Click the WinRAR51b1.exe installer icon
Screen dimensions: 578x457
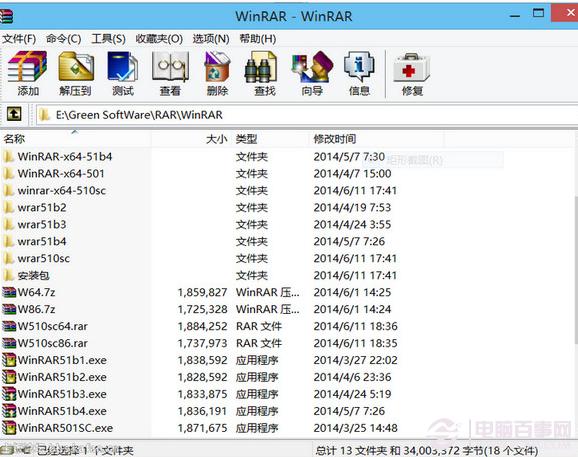(x=9, y=360)
